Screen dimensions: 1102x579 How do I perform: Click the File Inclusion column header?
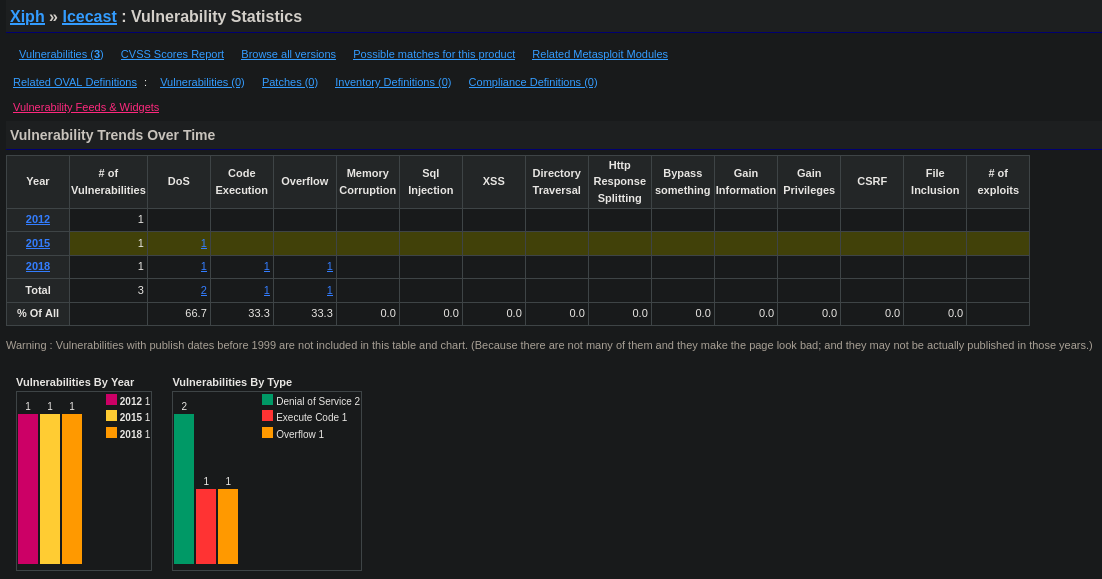click(x=935, y=182)
